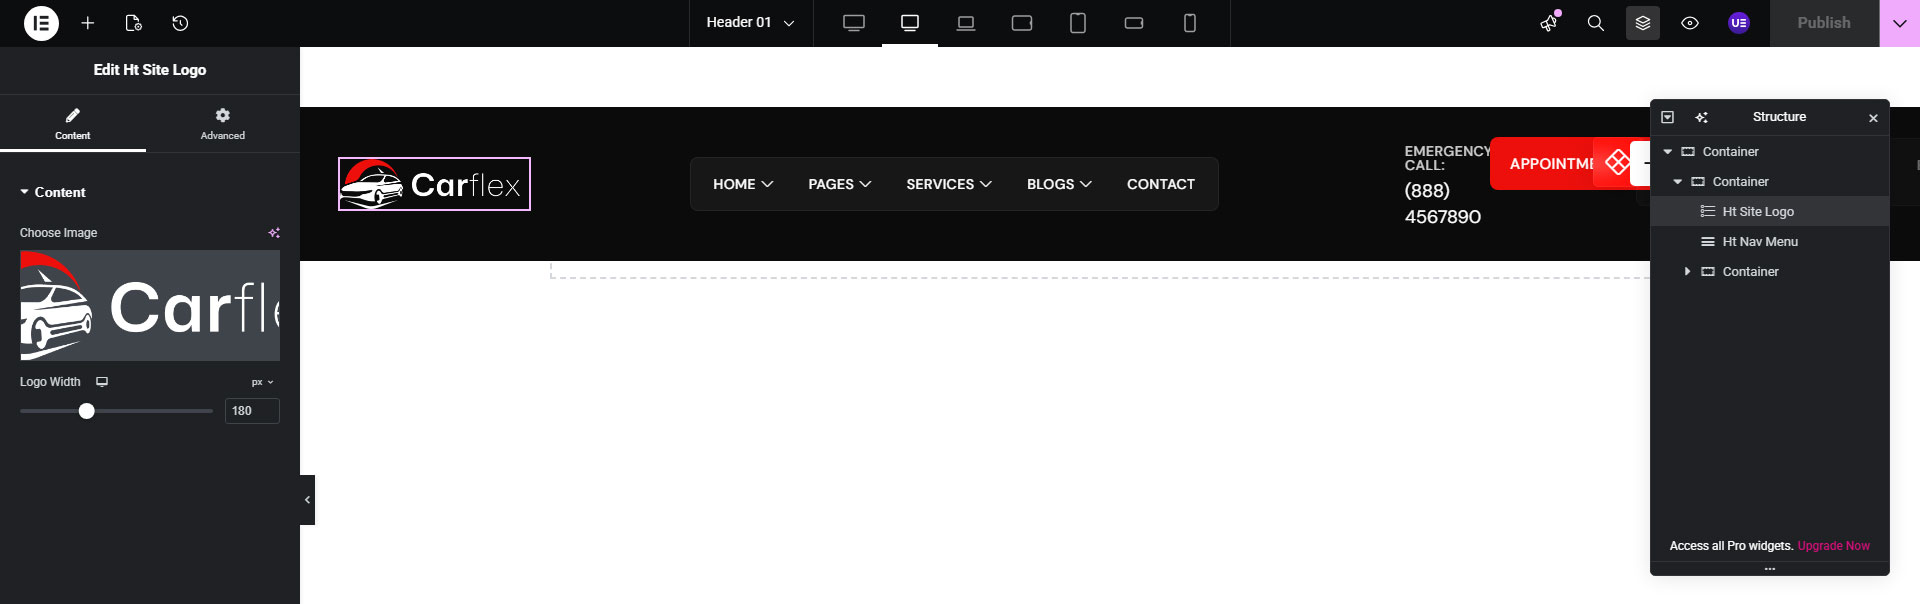Open the Elementor main menu logo
The height and width of the screenshot is (604, 1920).
41,23
